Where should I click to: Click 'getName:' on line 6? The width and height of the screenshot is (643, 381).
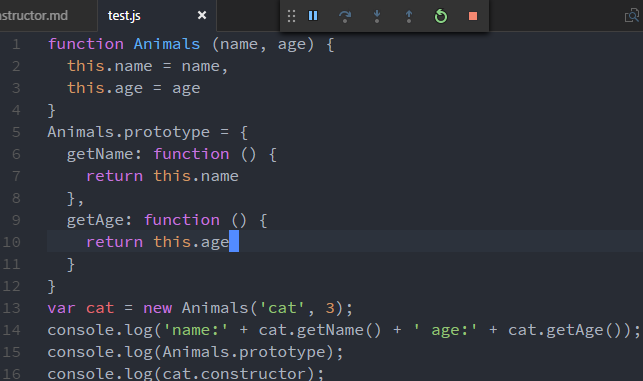pyautogui.click(x=104, y=154)
